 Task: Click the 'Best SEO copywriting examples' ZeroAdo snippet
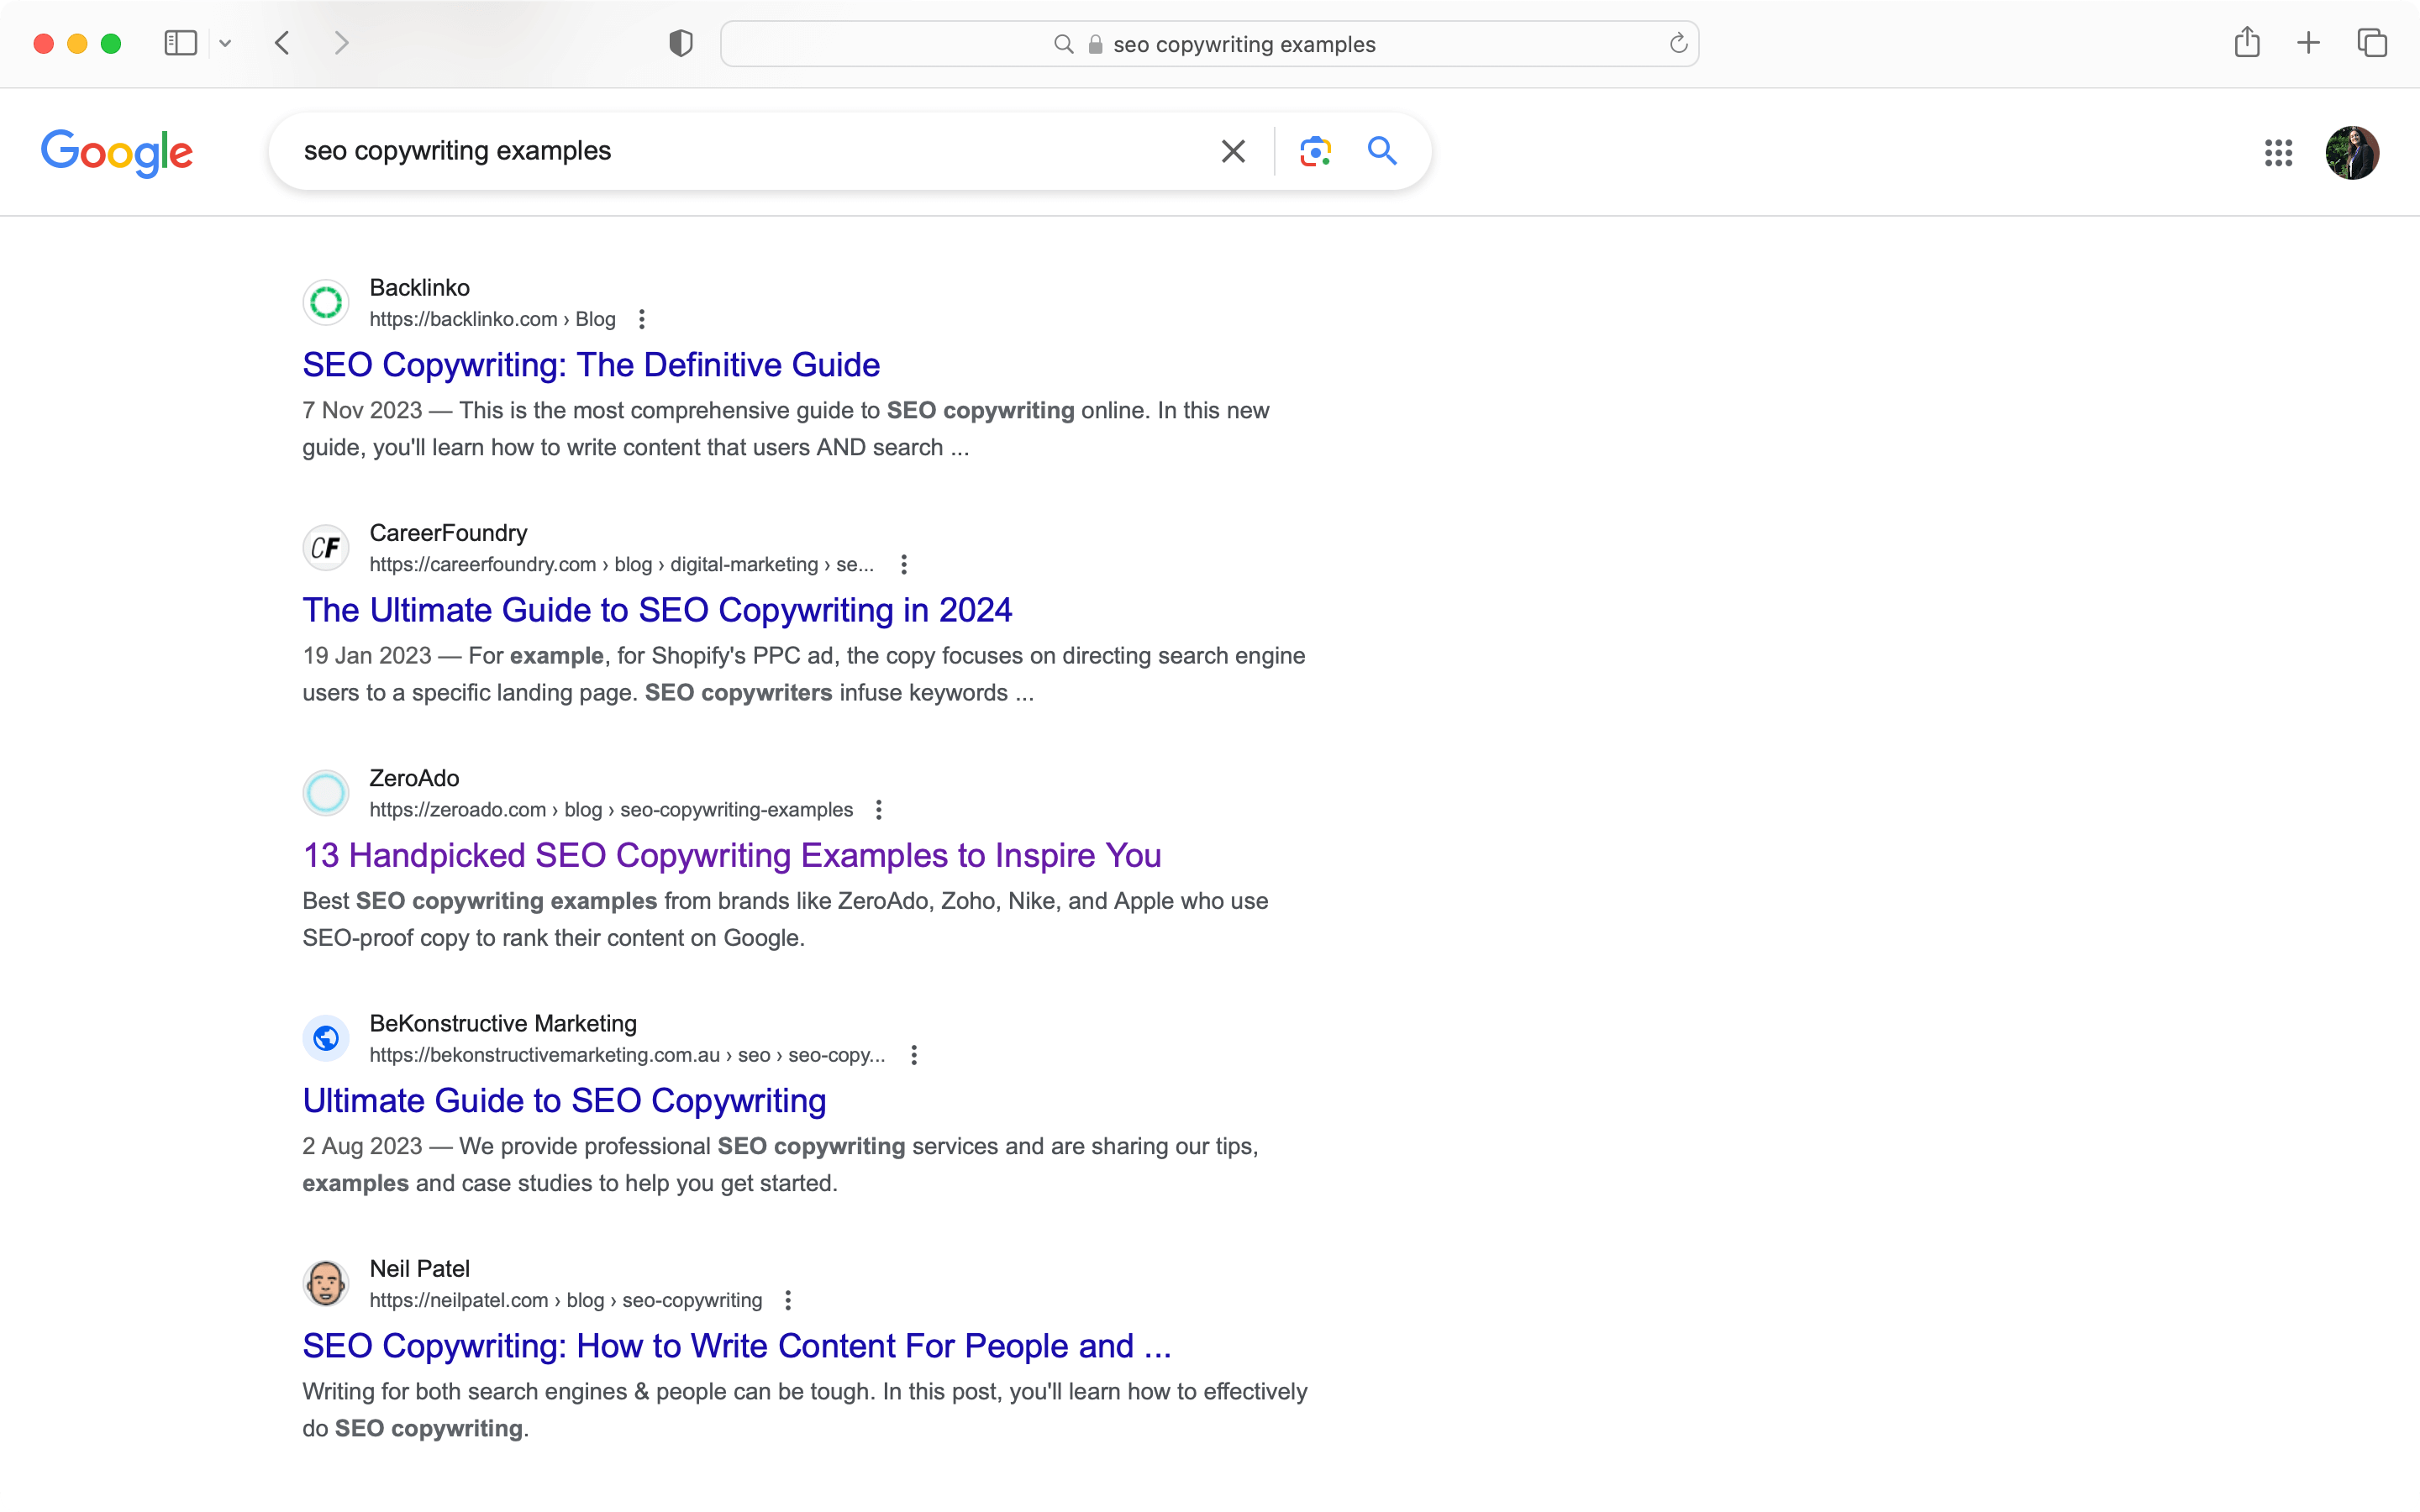[x=785, y=919]
